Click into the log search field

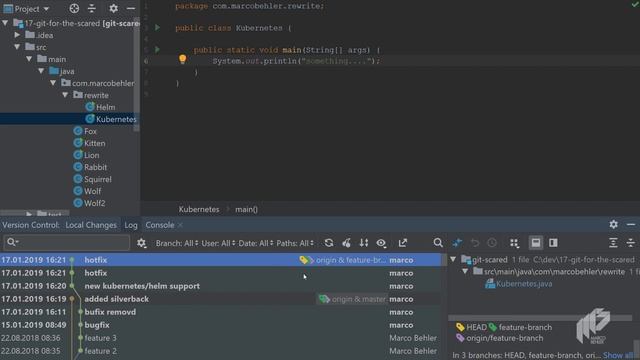(67, 242)
